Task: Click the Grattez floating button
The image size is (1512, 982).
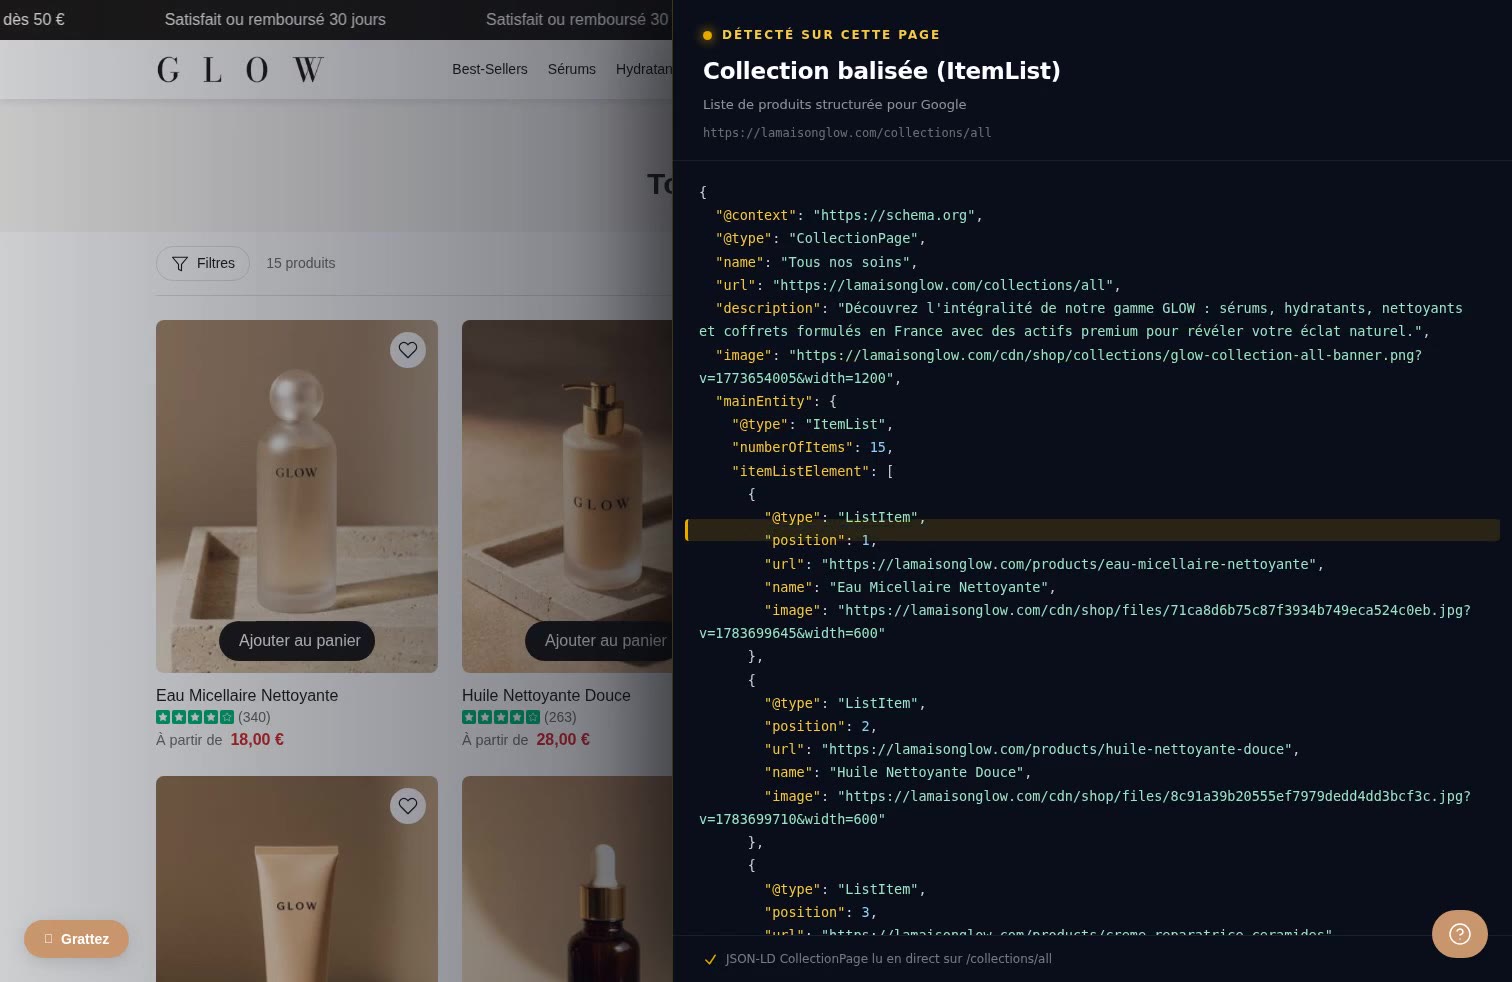Action: coord(76,939)
